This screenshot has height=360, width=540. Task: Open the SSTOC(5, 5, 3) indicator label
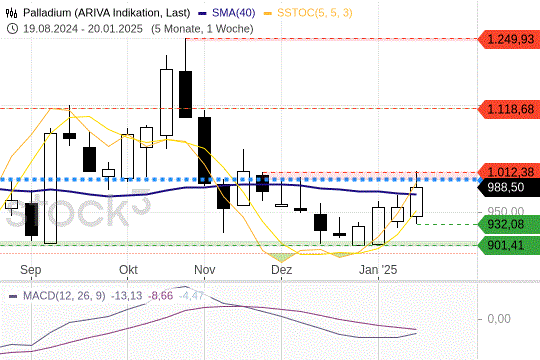coord(315,13)
